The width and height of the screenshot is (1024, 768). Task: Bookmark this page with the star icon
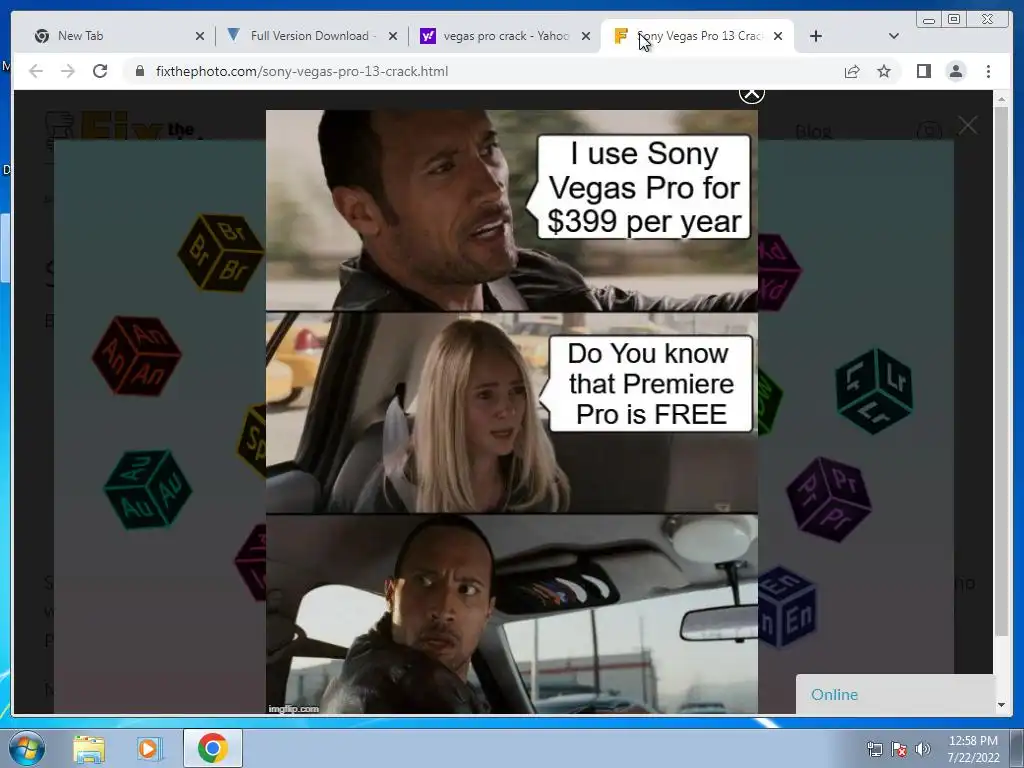tap(884, 72)
